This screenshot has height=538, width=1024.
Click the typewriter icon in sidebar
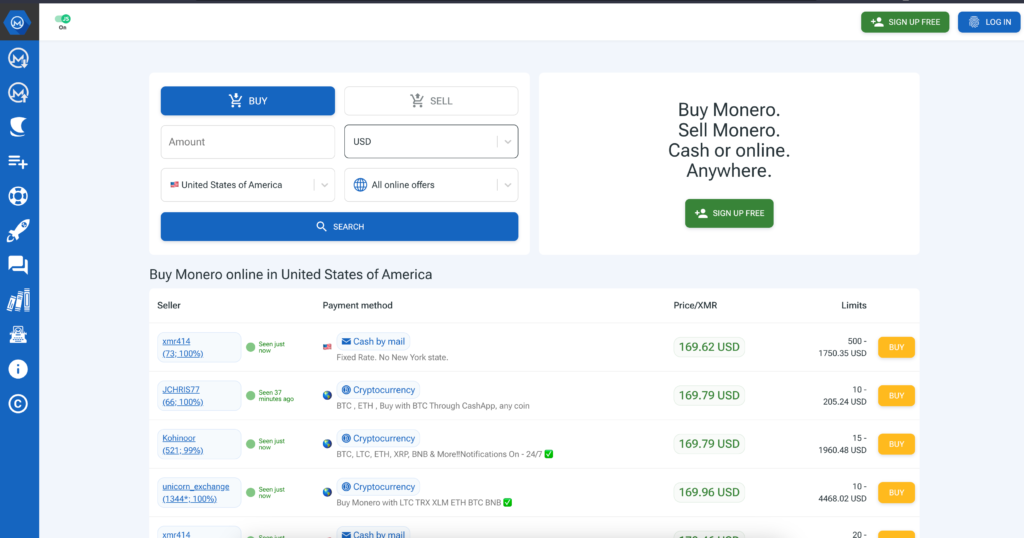point(18,334)
